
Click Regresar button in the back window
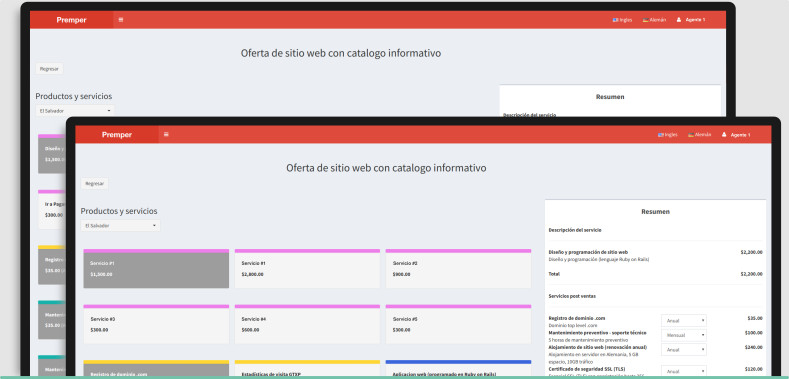tap(49, 68)
